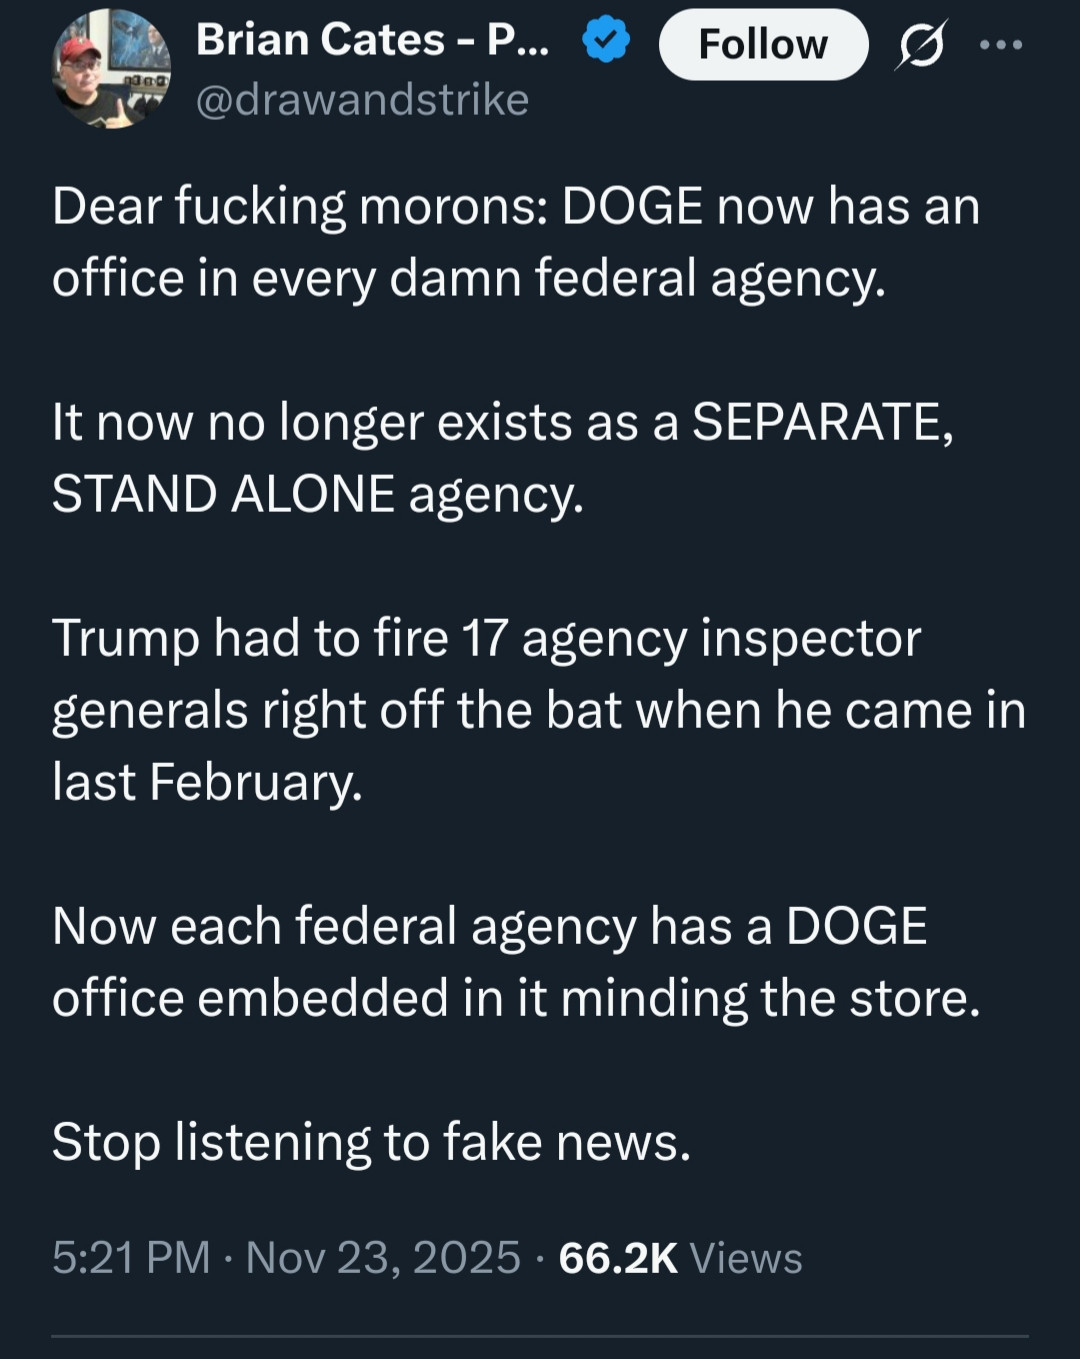Click the words "last February" in the post
This screenshot has width=1080, height=1359.
pyautogui.click(x=207, y=782)
